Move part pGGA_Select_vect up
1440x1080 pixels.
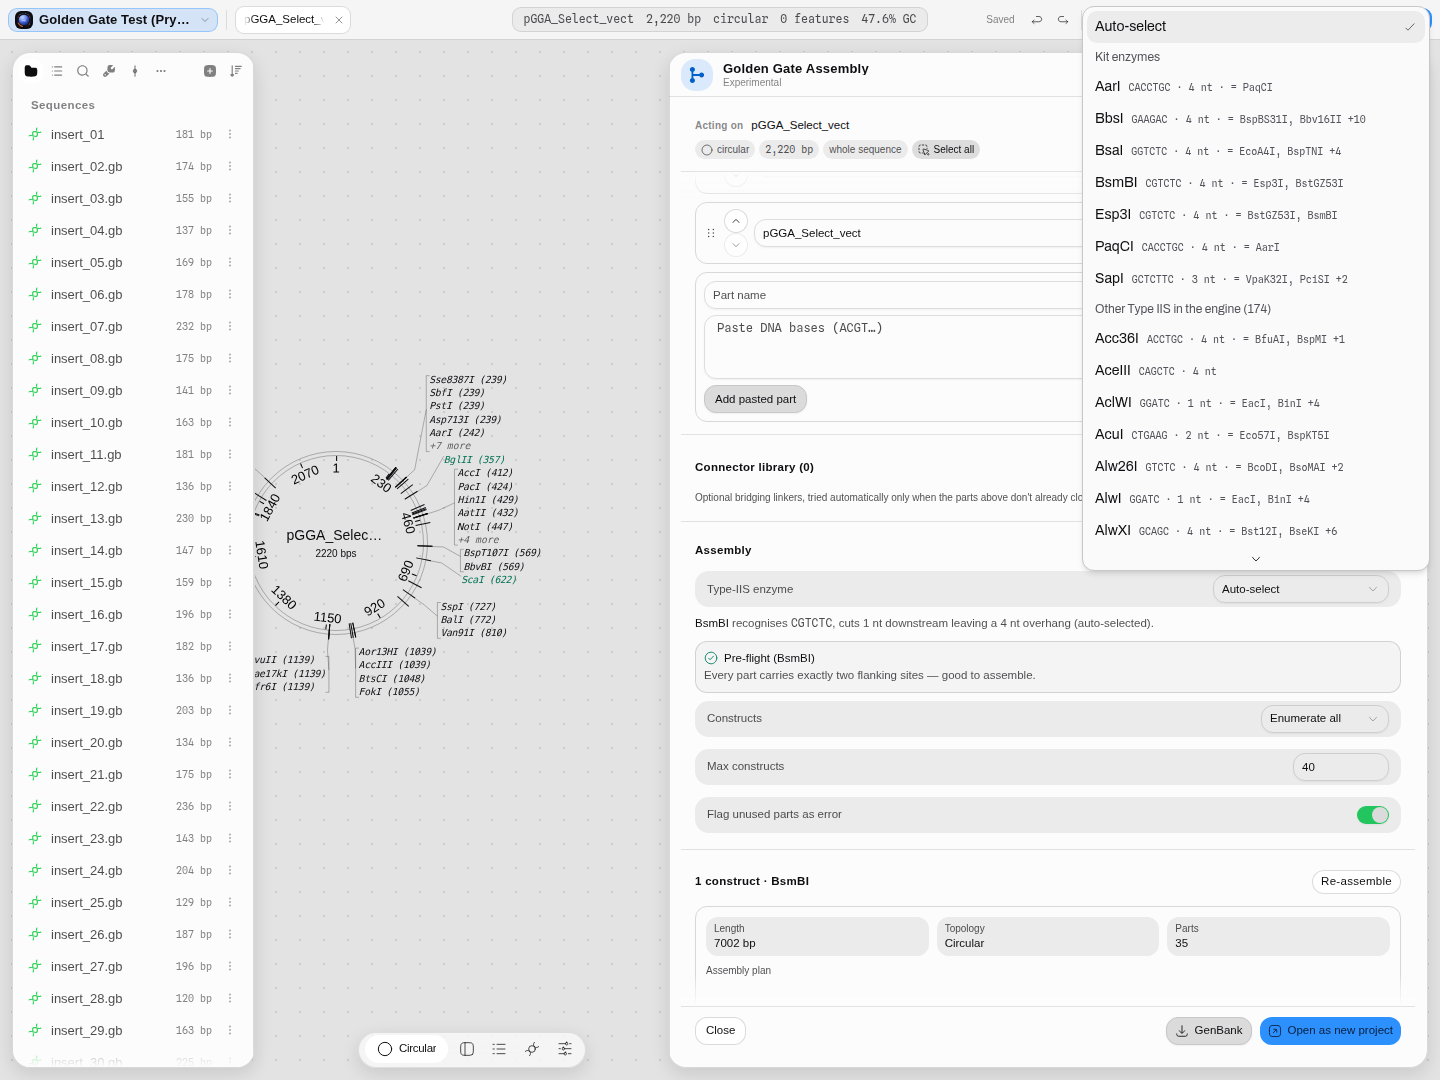pyautogui.click(x=736, y=221)
